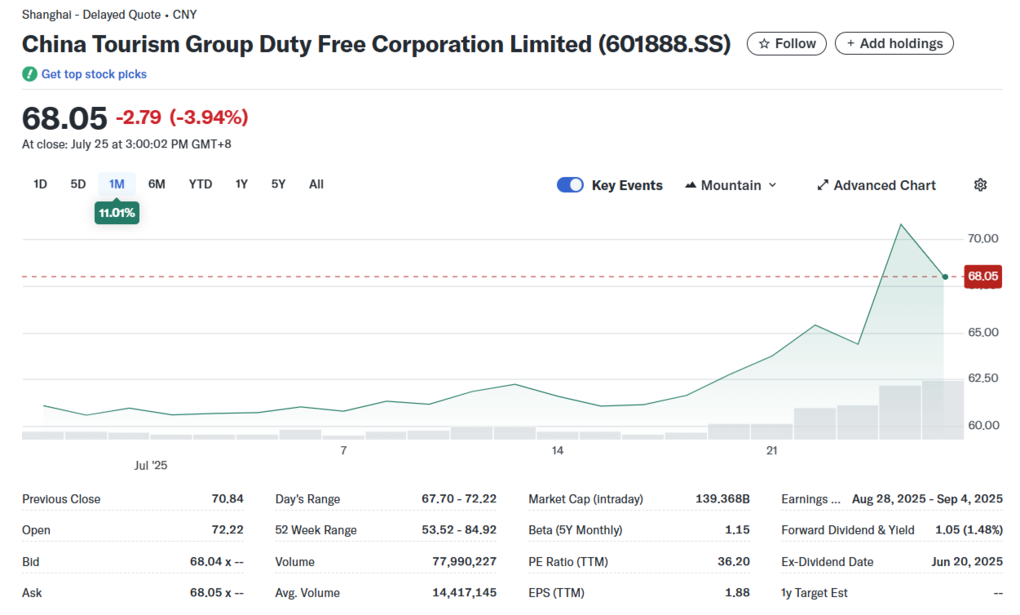Expand the Mountain chart style dropdown
1020x615 pixels.
click(x=731, y=185)
